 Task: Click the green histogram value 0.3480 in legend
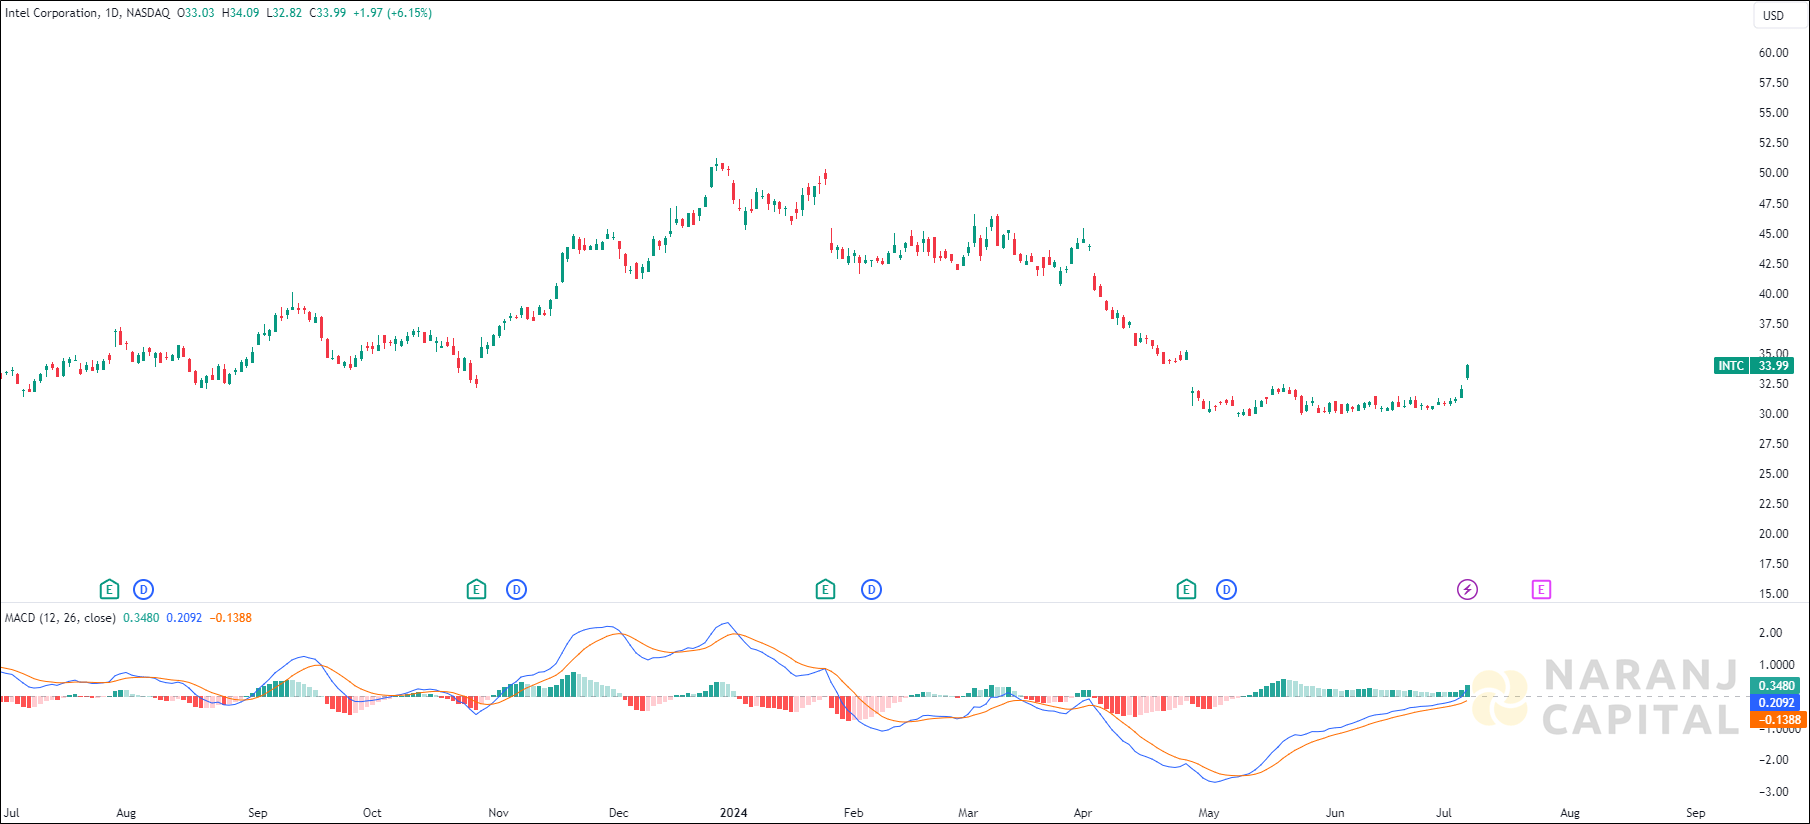click(141, 618)
